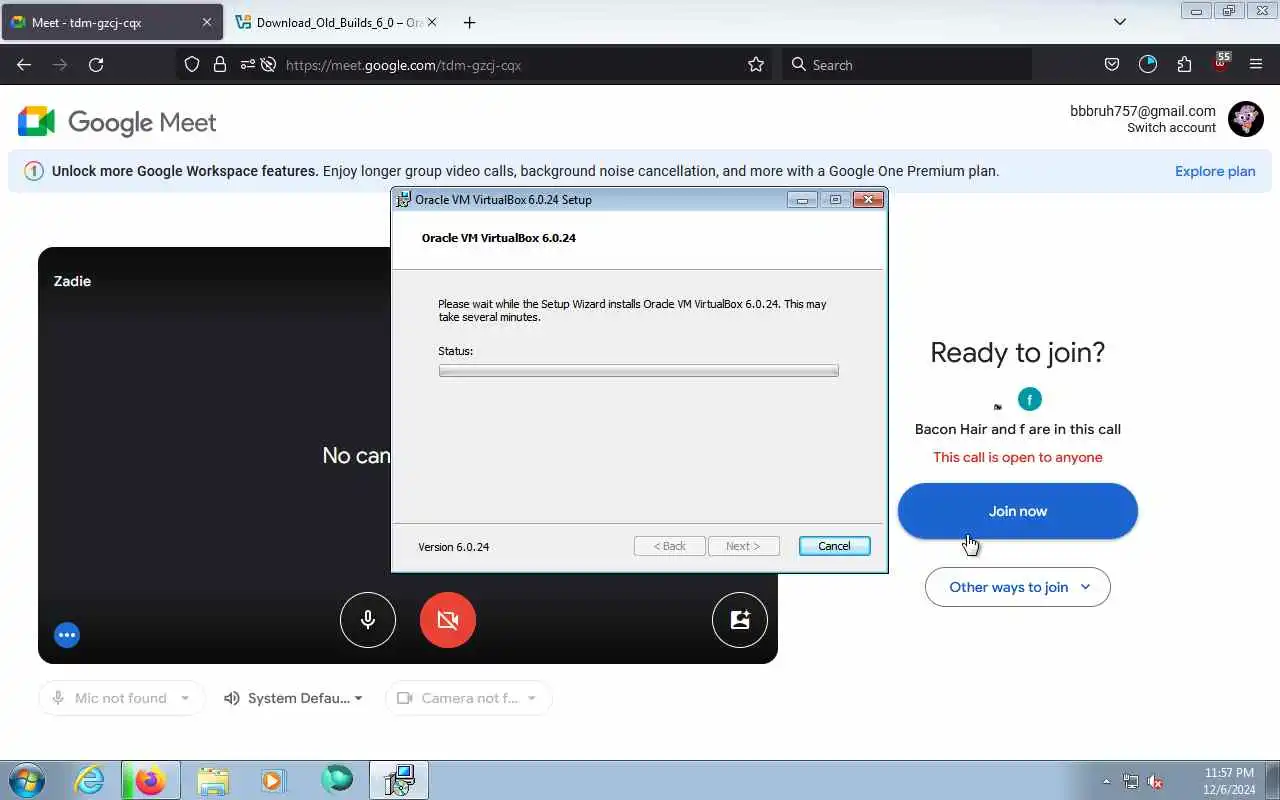Open the Firefox application menu
Viewport: 1280px width, 800px height.
(x=1256, y=65)
